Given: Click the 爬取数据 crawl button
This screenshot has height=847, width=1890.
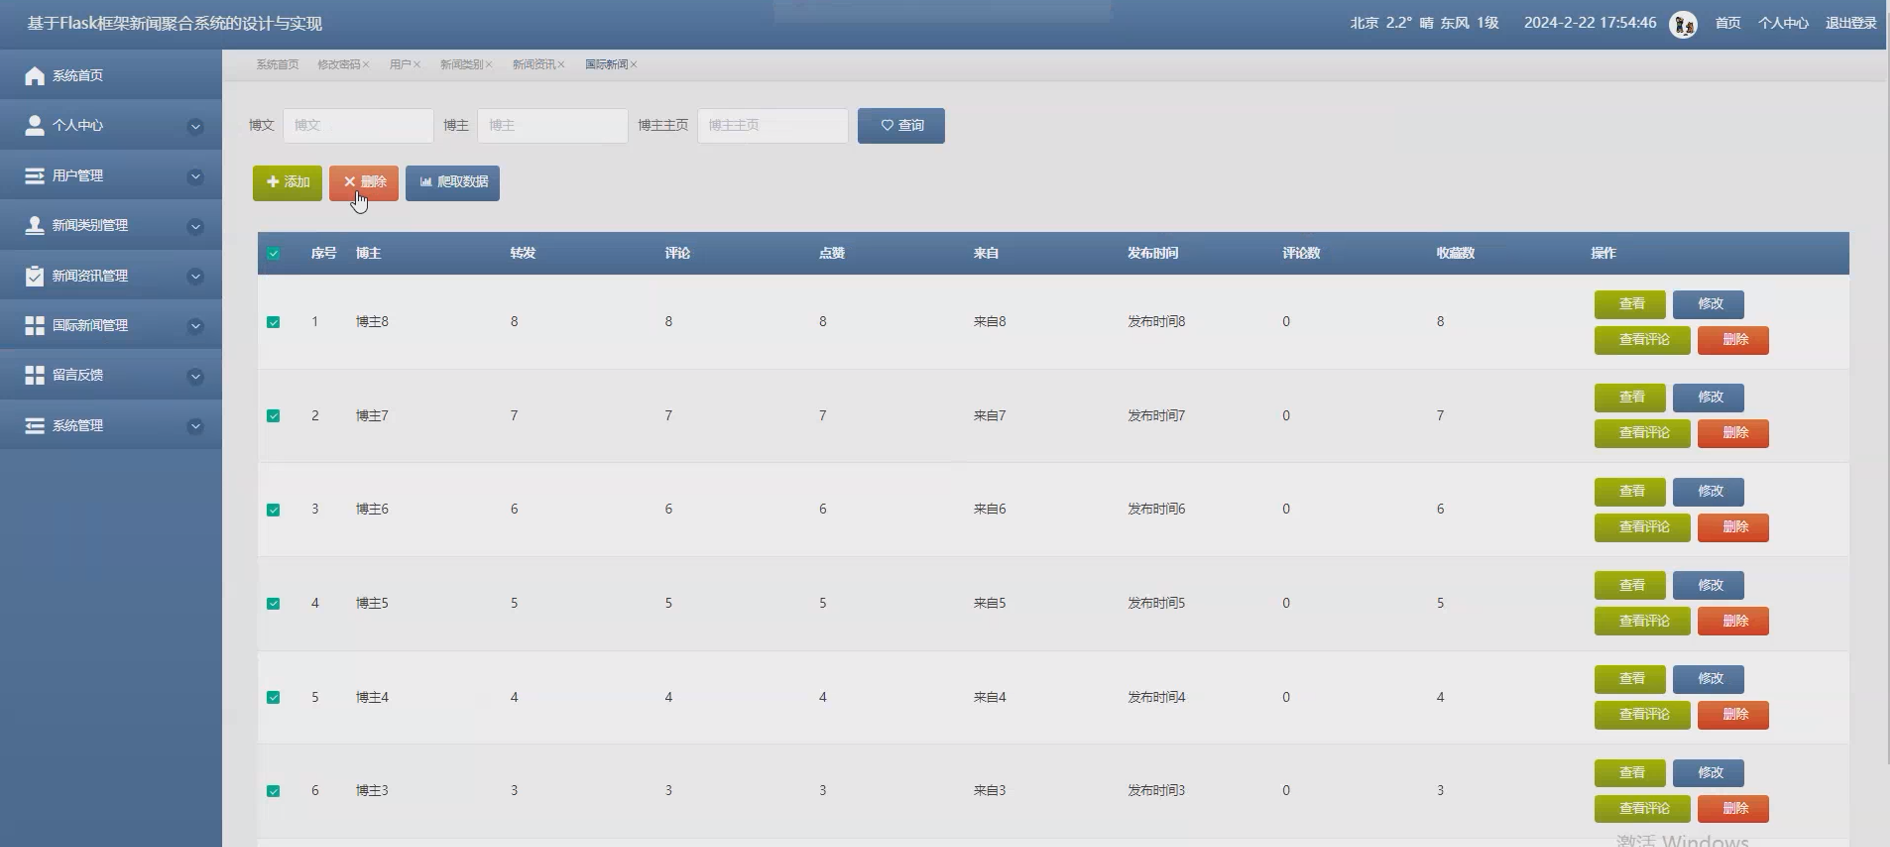Looking at the screenshot, I should tap(452, 183).
